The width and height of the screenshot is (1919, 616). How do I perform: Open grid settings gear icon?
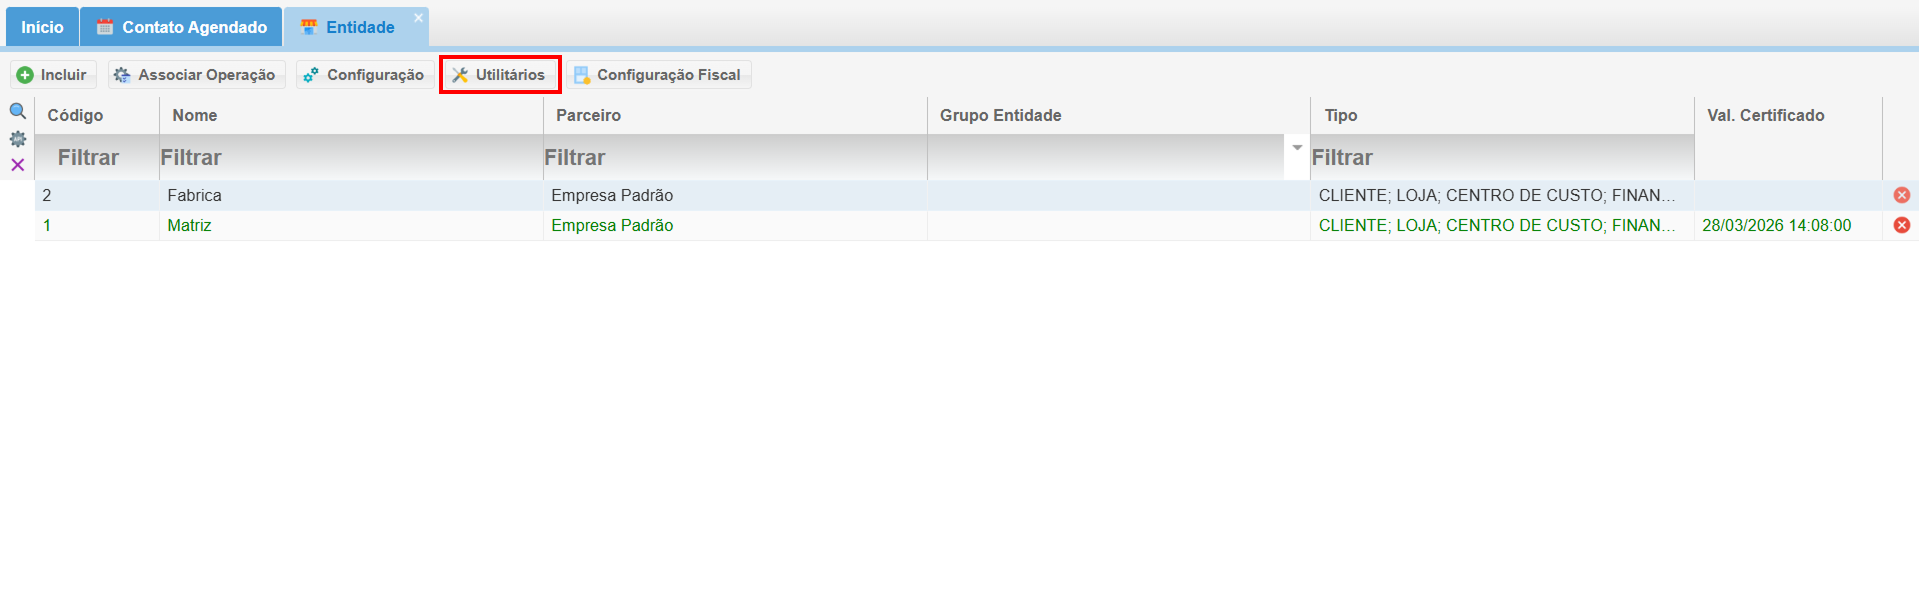point(17,139)
